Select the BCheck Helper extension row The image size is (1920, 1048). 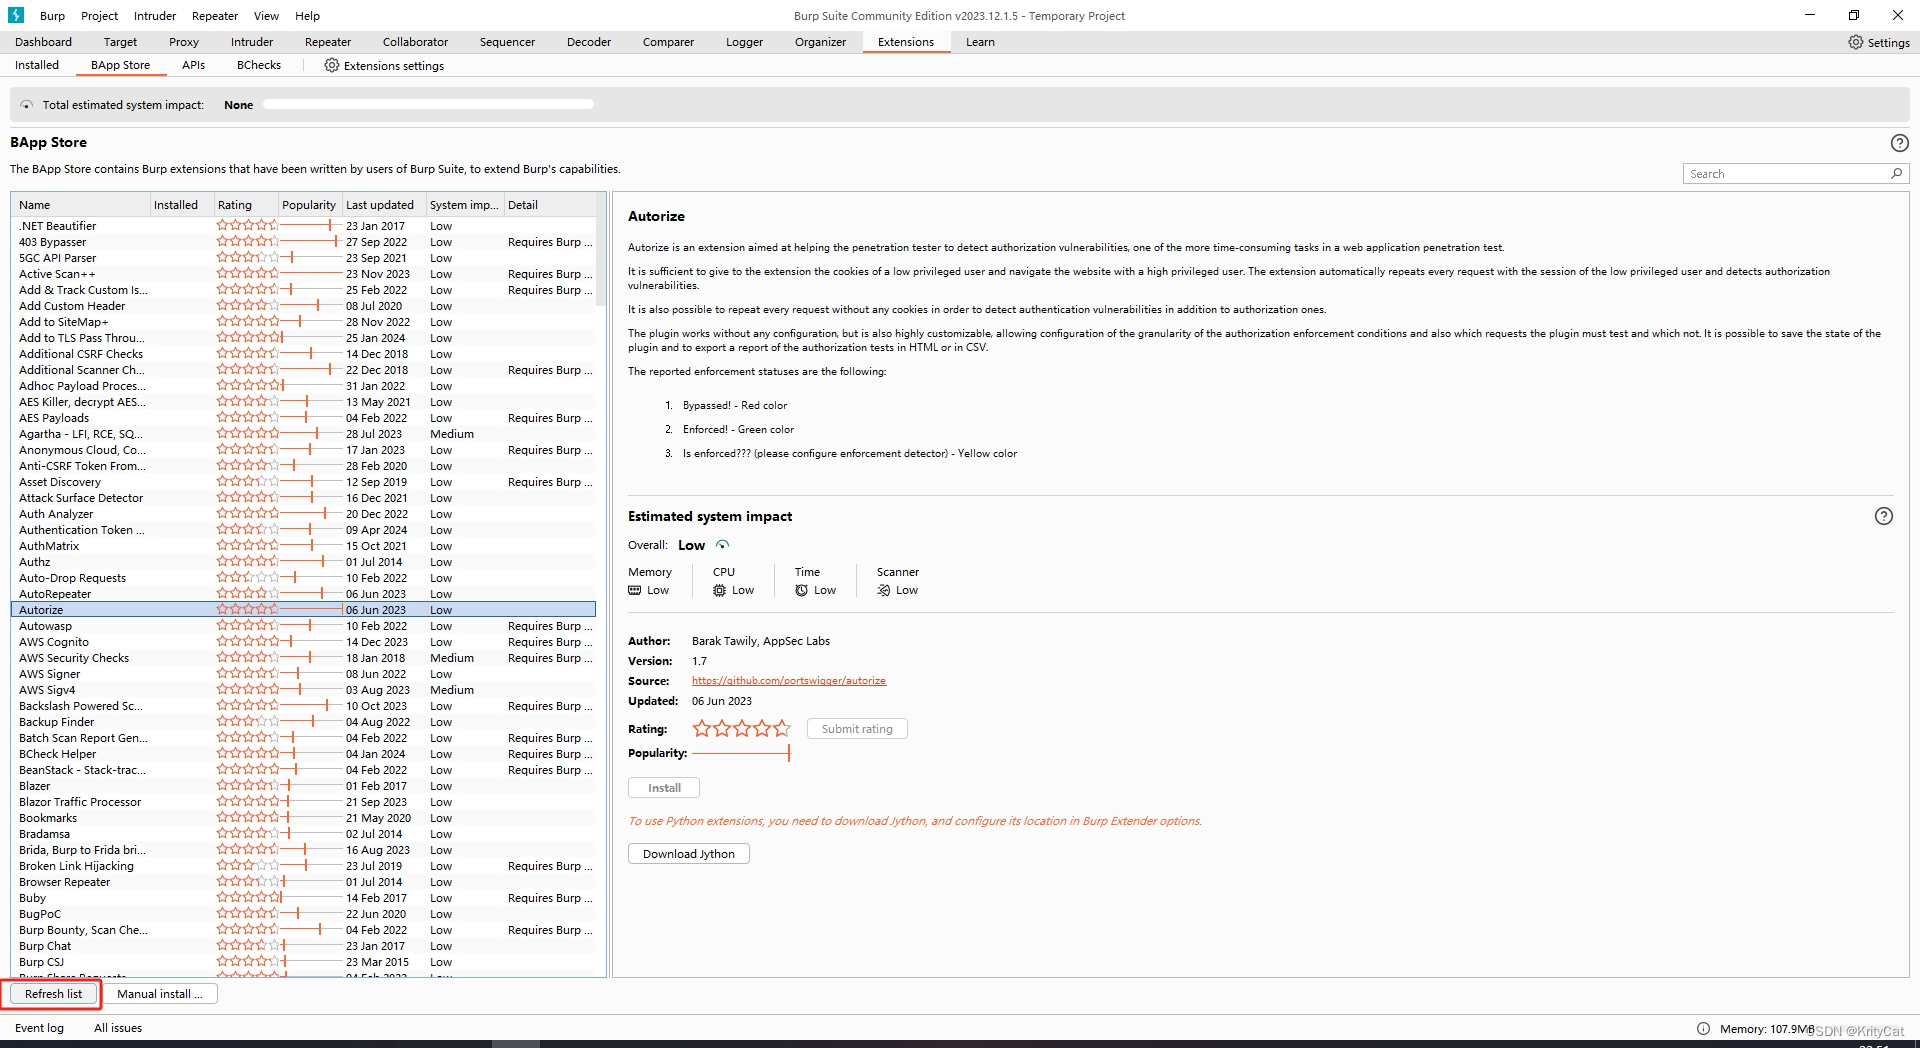(304, 754)
